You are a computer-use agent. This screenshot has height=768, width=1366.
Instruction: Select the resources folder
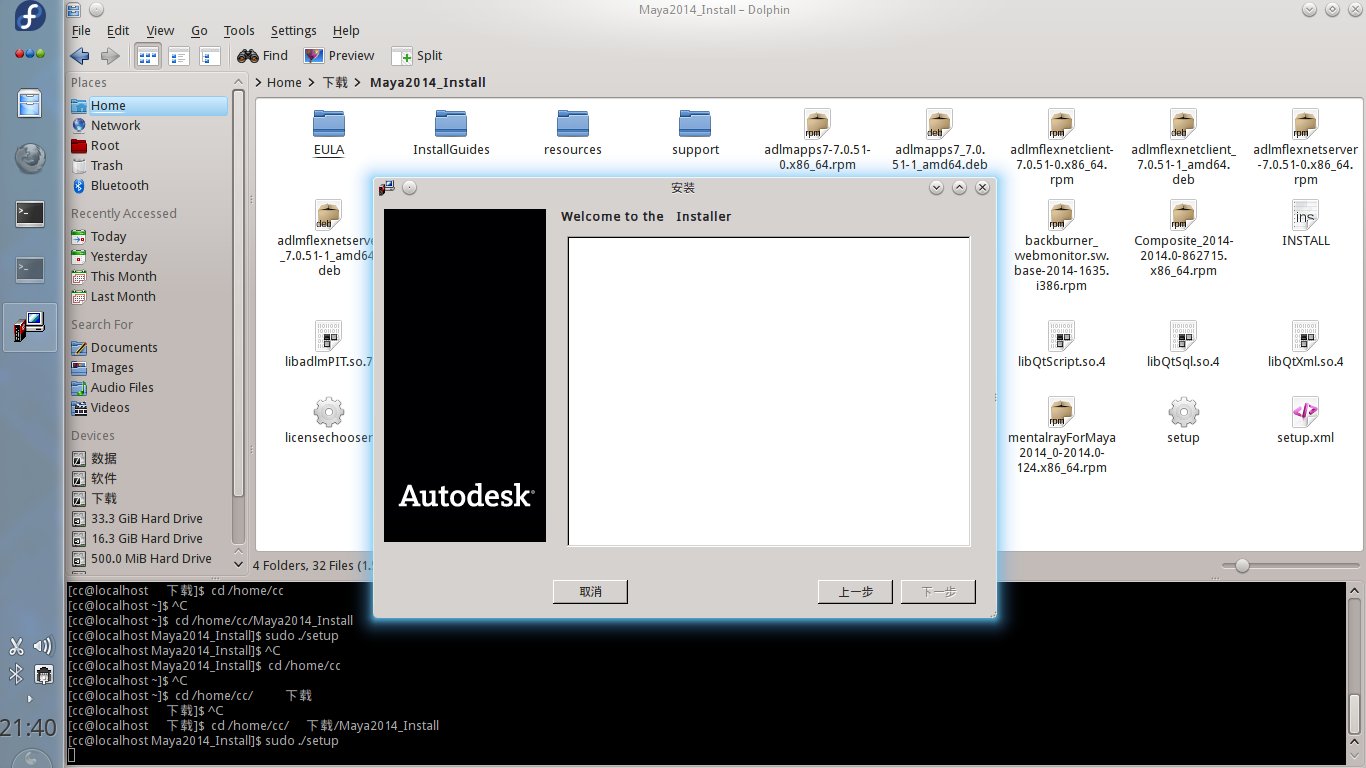(573, 132)
